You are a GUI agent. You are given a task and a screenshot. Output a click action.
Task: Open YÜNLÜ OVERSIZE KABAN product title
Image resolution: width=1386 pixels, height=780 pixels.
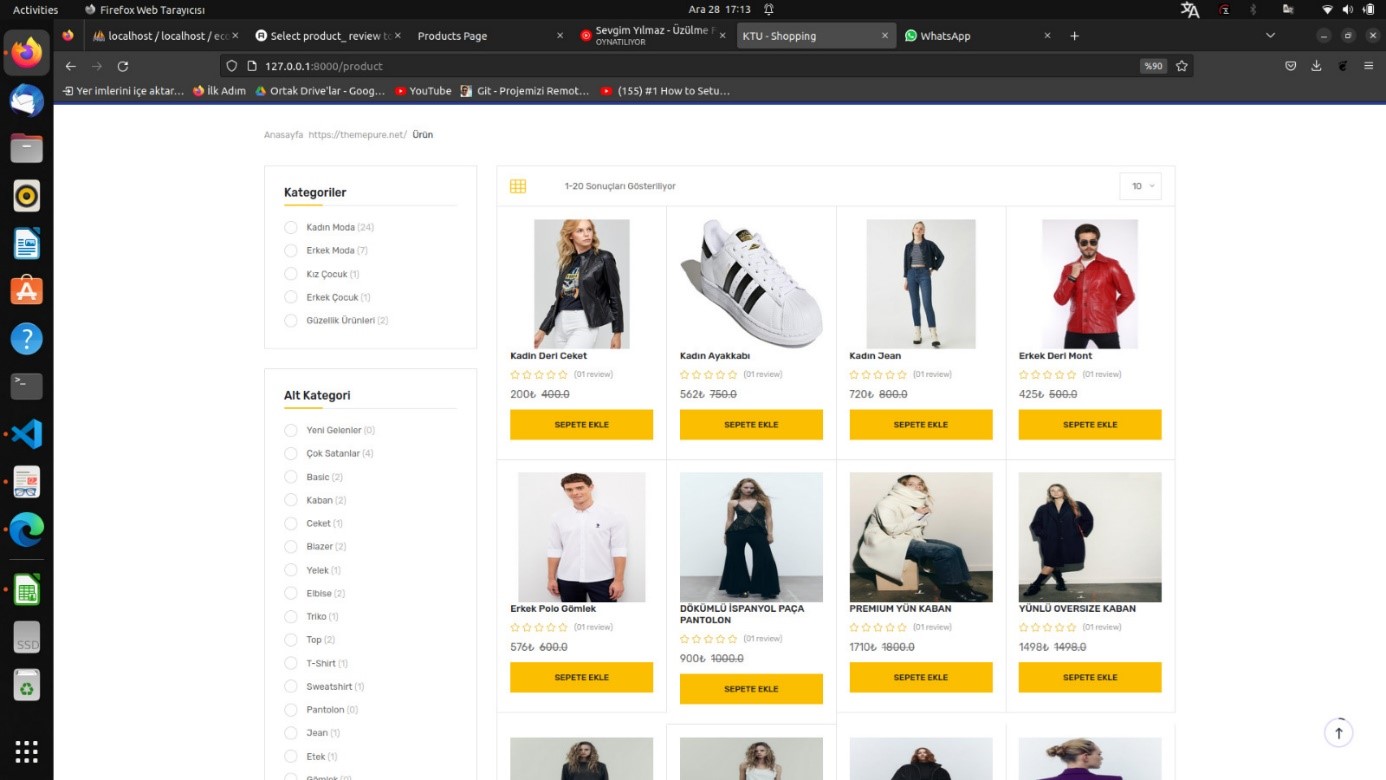pos(1077,609)
